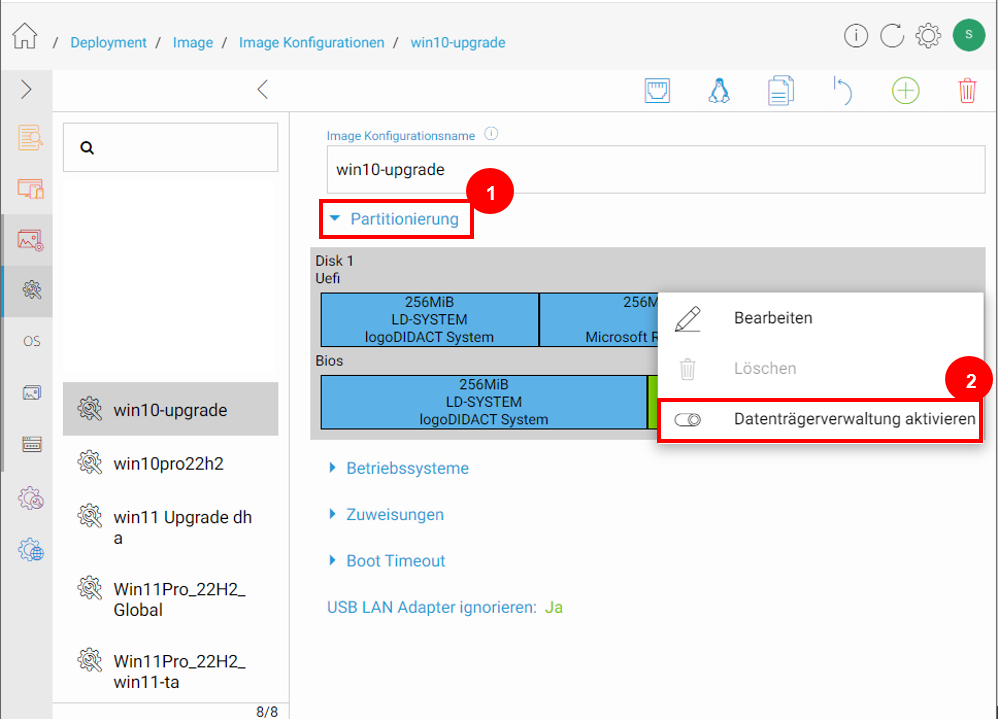Click the Disk 1 label
Image resolution: width=998 pixels, height=719 pixels.
click(x=334, y=261)
